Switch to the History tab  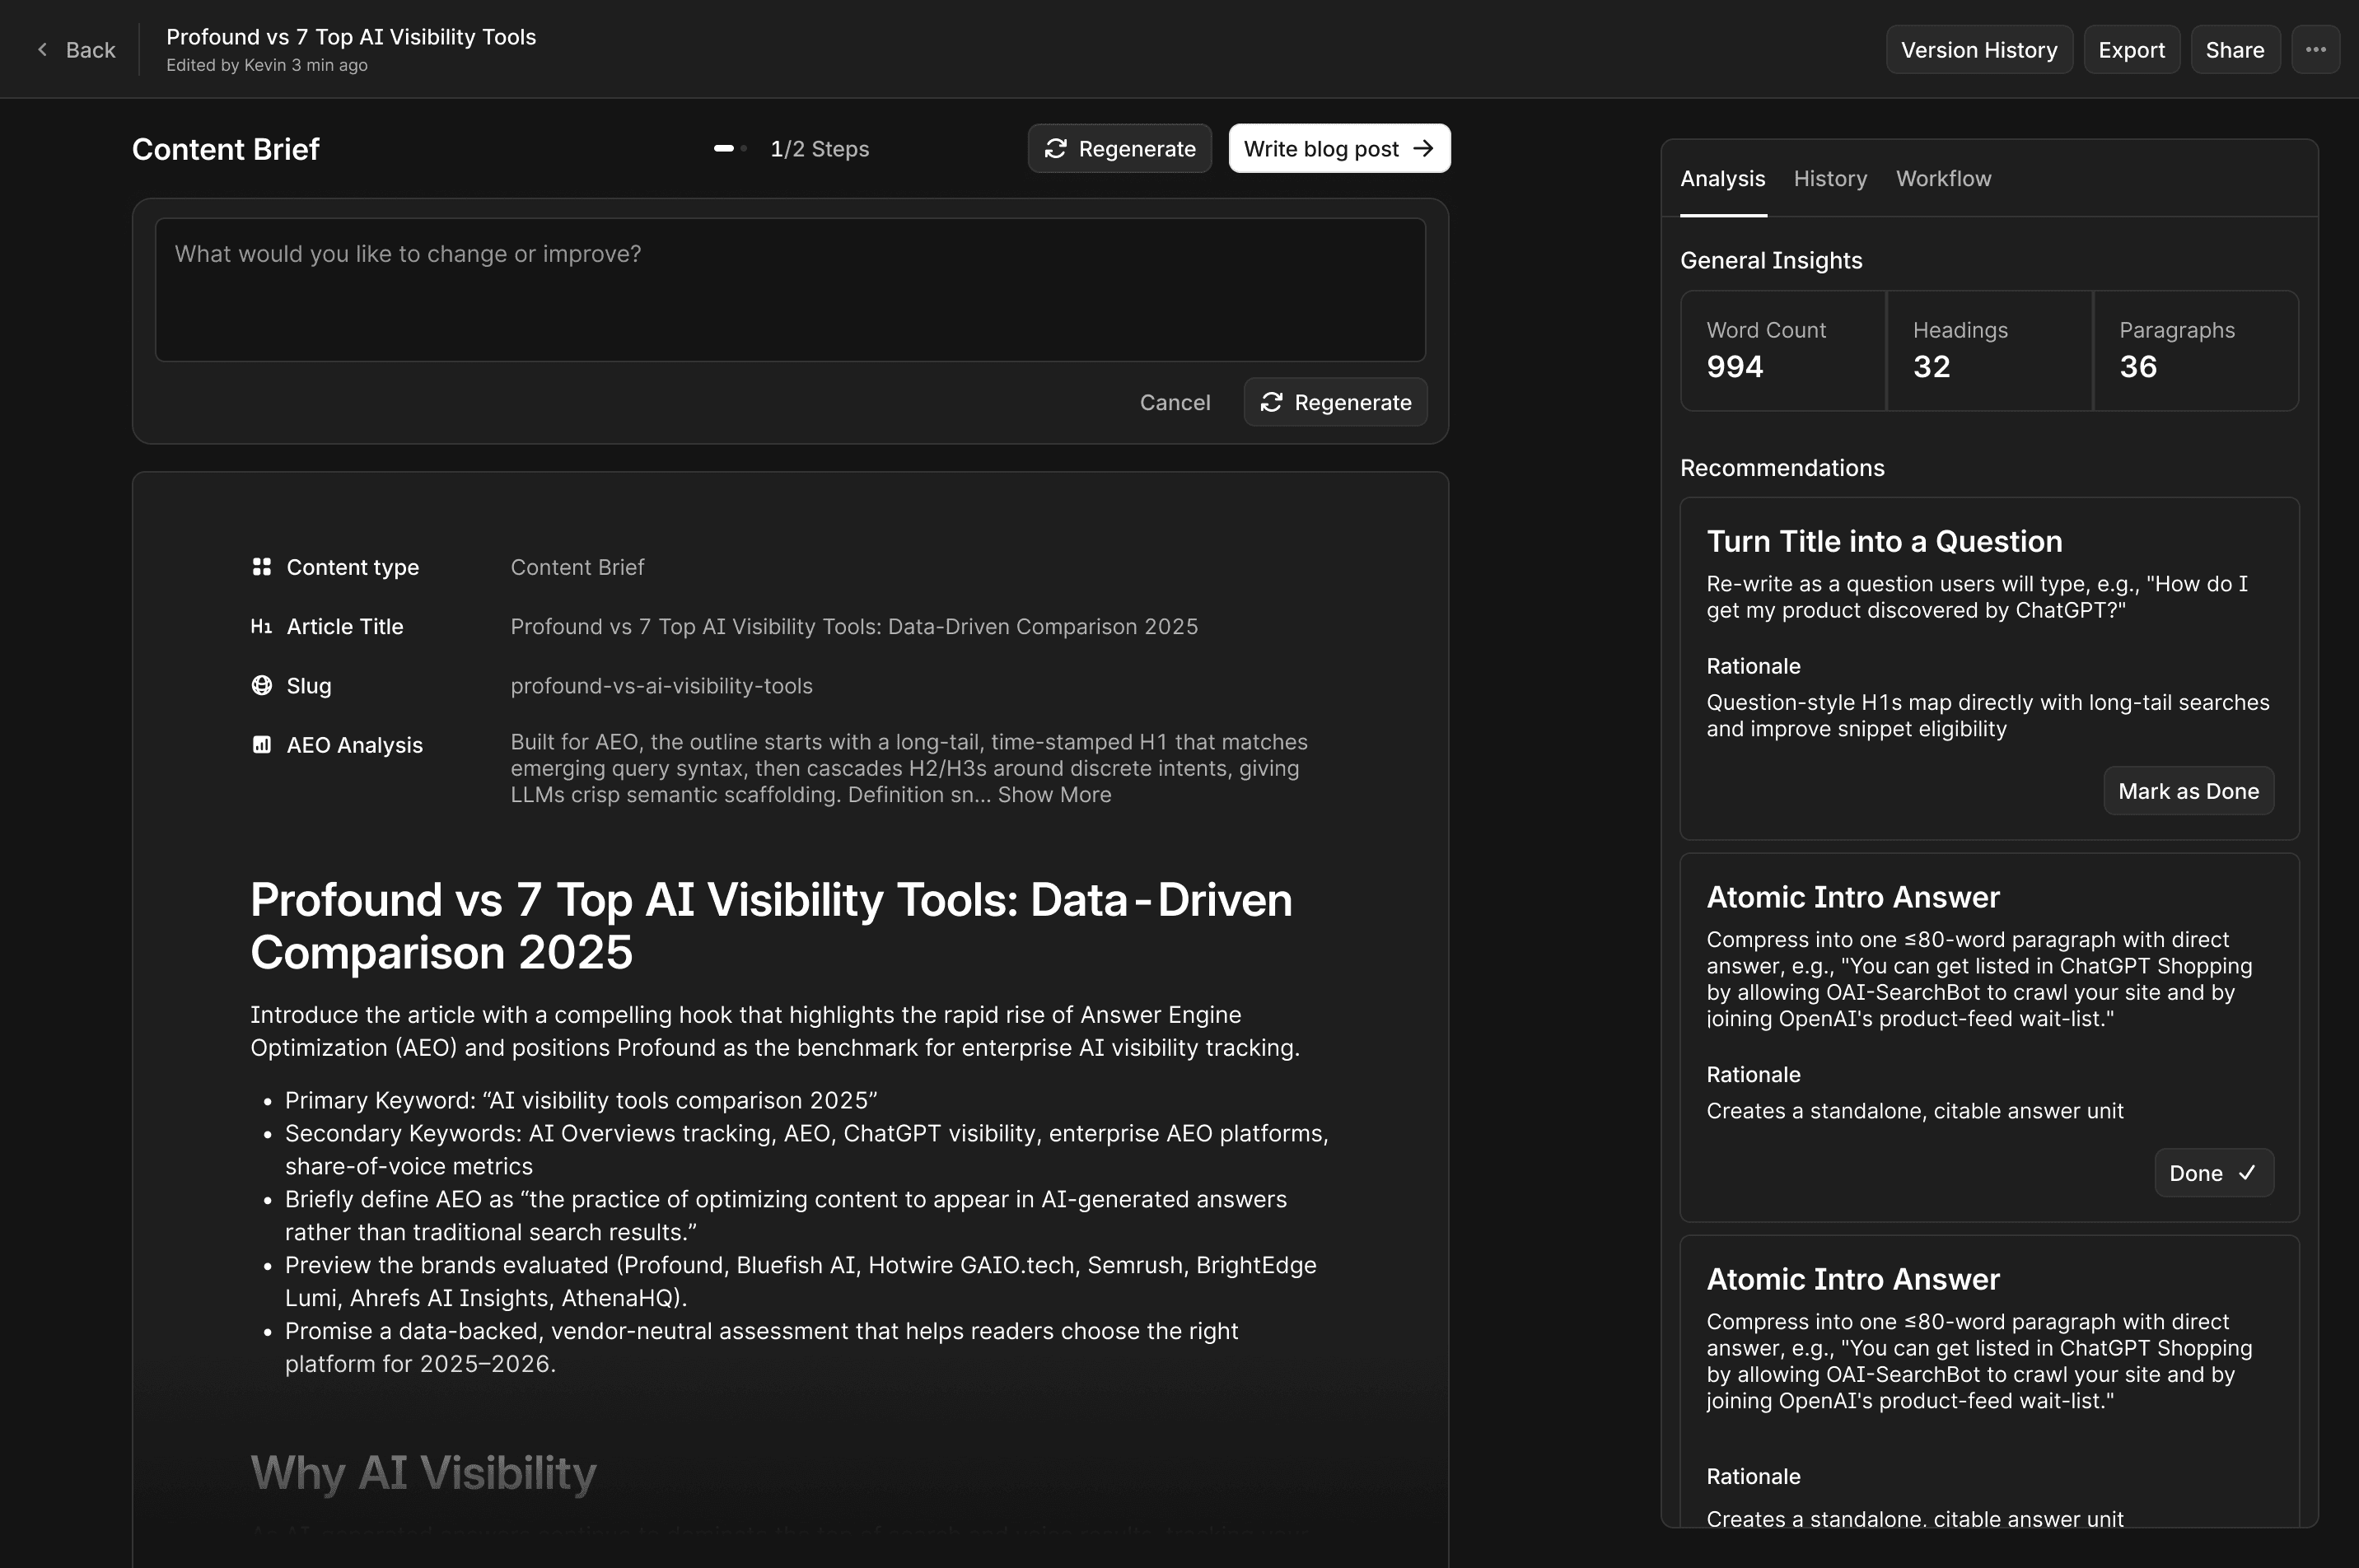tap(1829, 179)
